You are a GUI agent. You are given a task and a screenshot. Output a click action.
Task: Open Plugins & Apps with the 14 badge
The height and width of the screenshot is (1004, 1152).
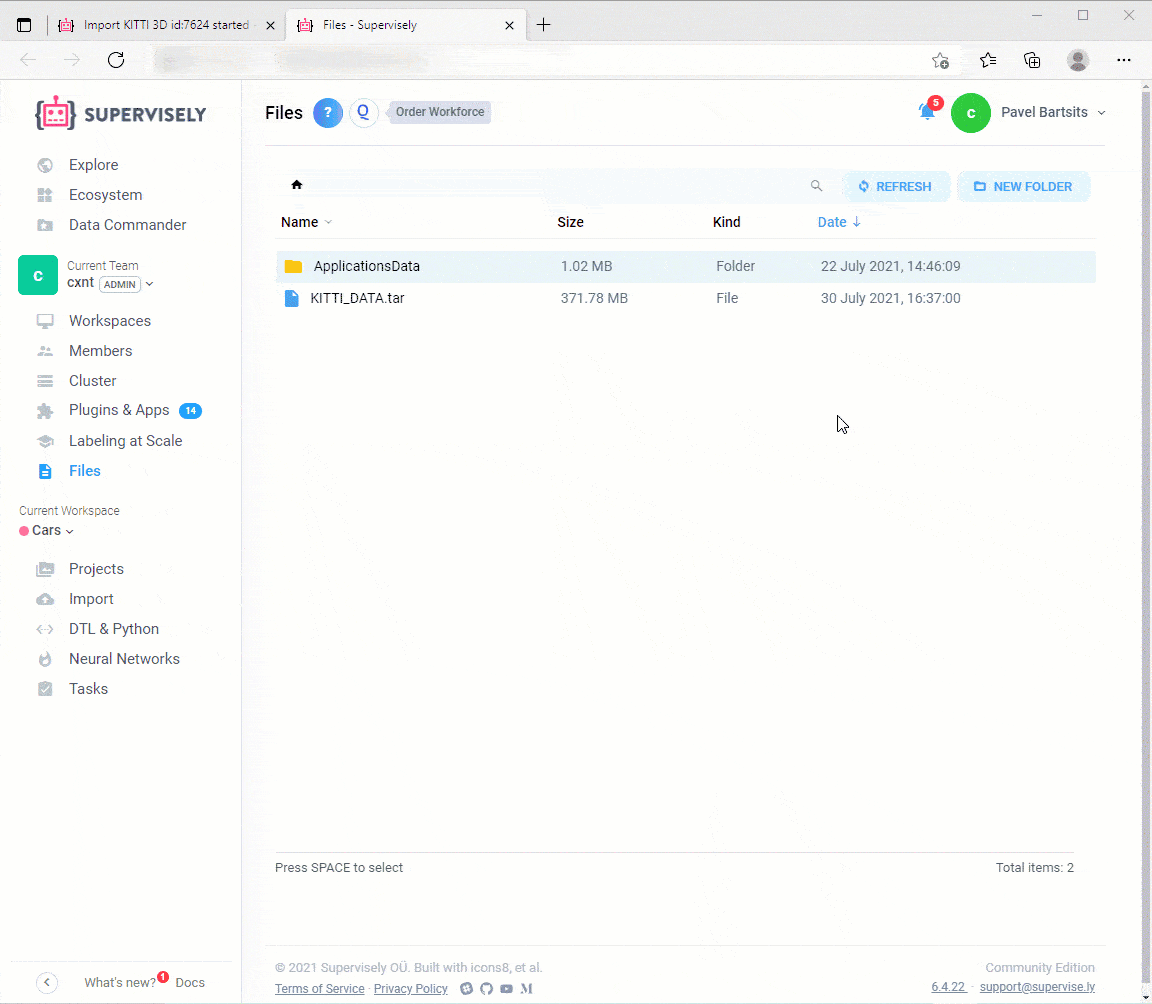pos(118,410)
